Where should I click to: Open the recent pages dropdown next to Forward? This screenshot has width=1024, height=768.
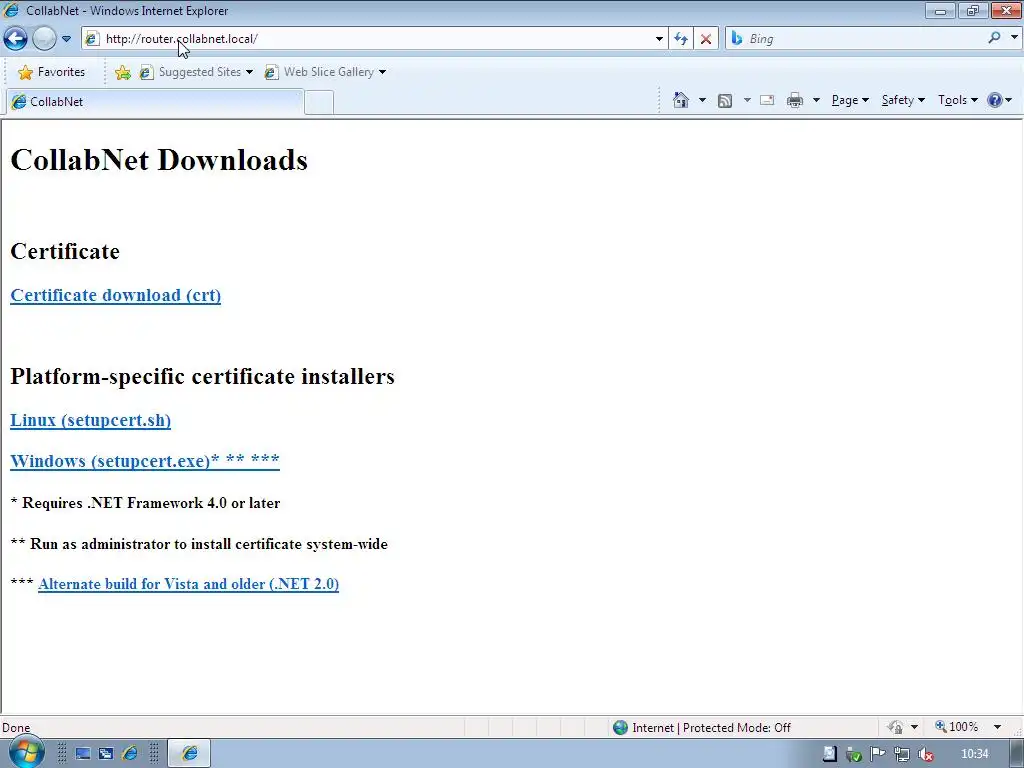(x=66, y=39)
